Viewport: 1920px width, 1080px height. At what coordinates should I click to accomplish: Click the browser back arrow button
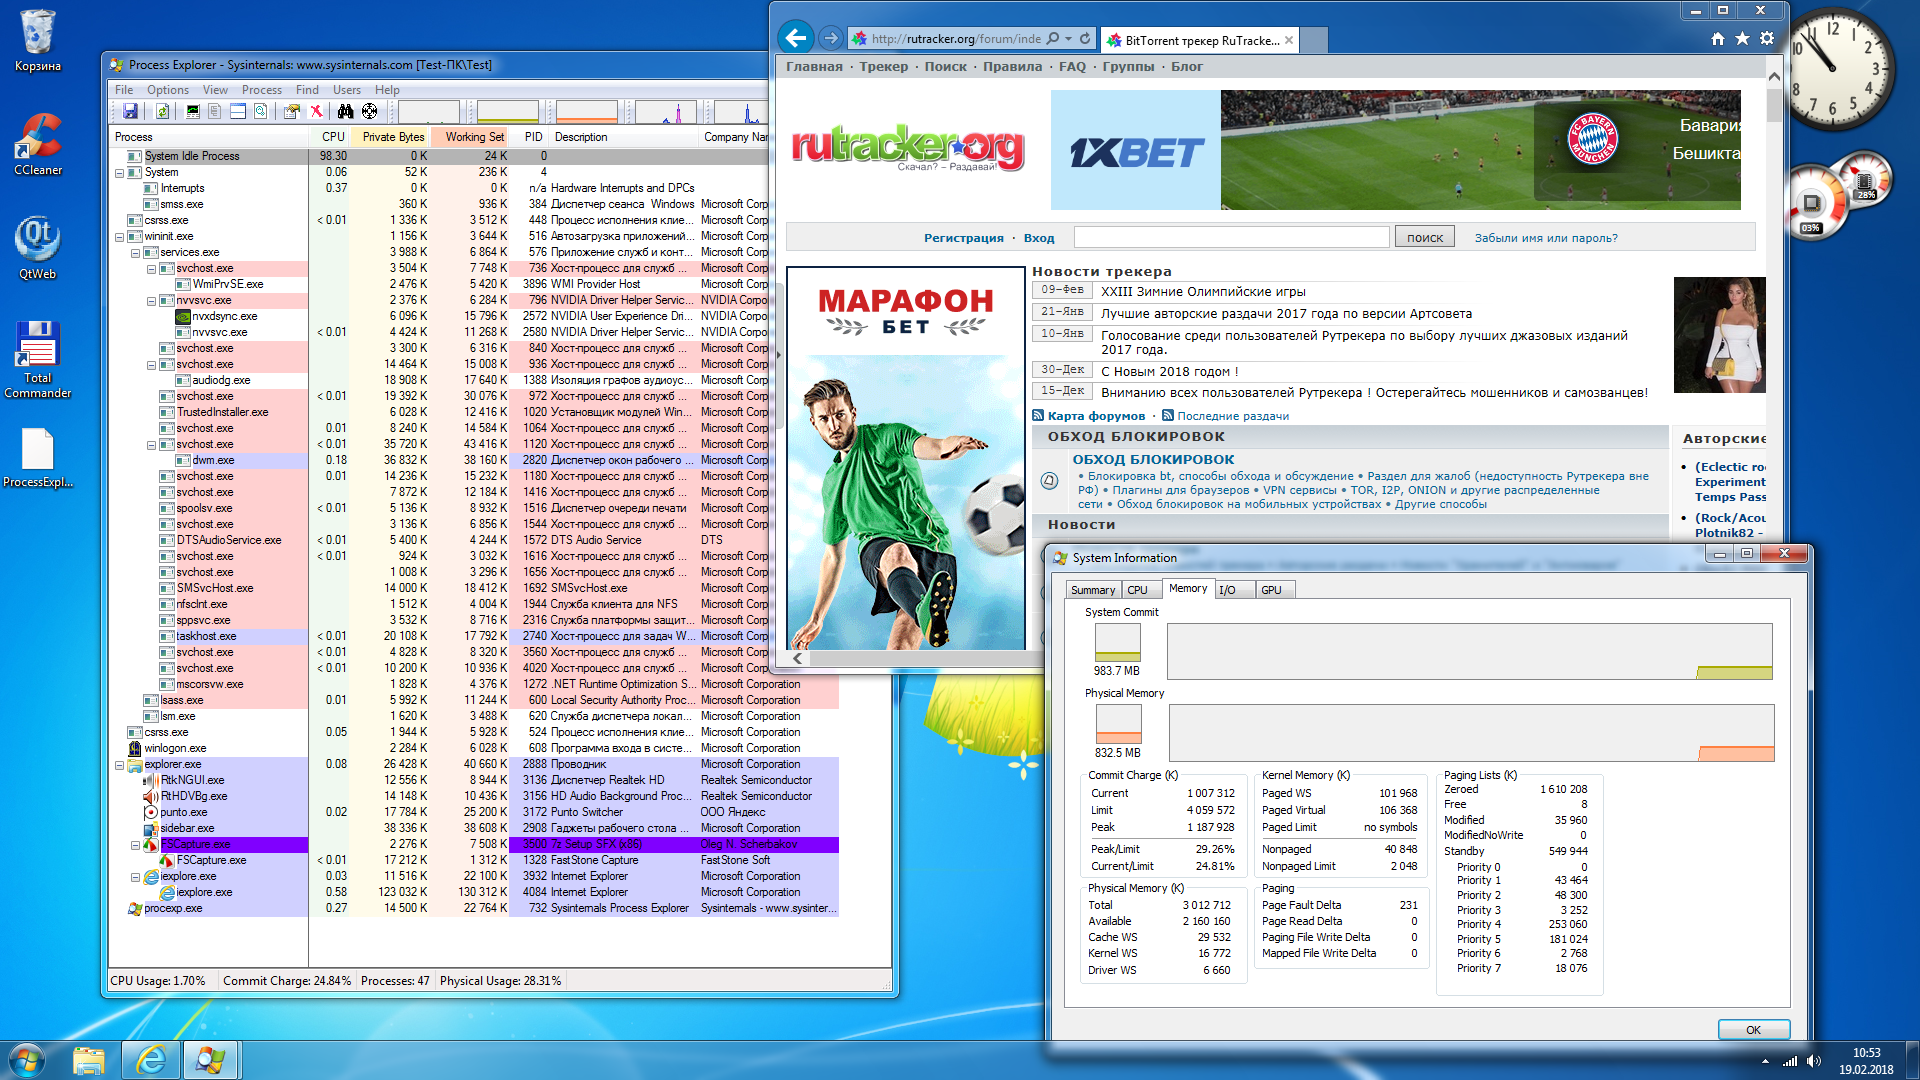796,38
